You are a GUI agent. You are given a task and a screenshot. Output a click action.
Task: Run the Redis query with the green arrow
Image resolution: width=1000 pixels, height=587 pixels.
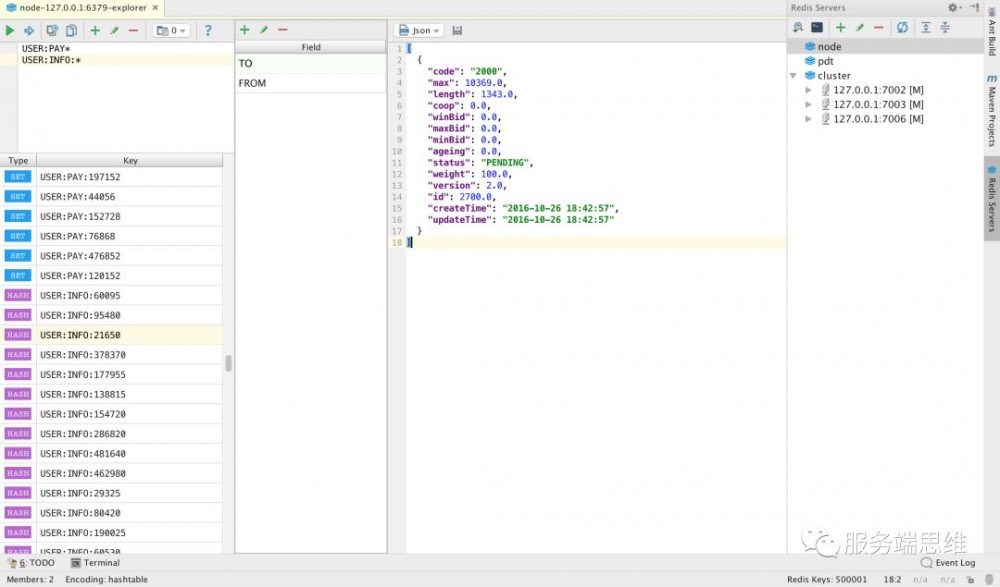click(x=9, y=30)
